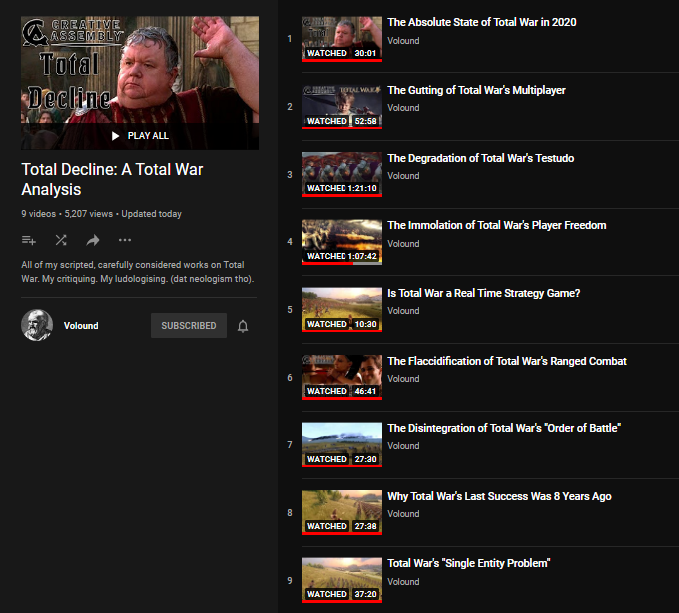Click the playlist description starting 'All of my scripted'
This screenshot has width=679, height=613.
click(x=138, y=272)
